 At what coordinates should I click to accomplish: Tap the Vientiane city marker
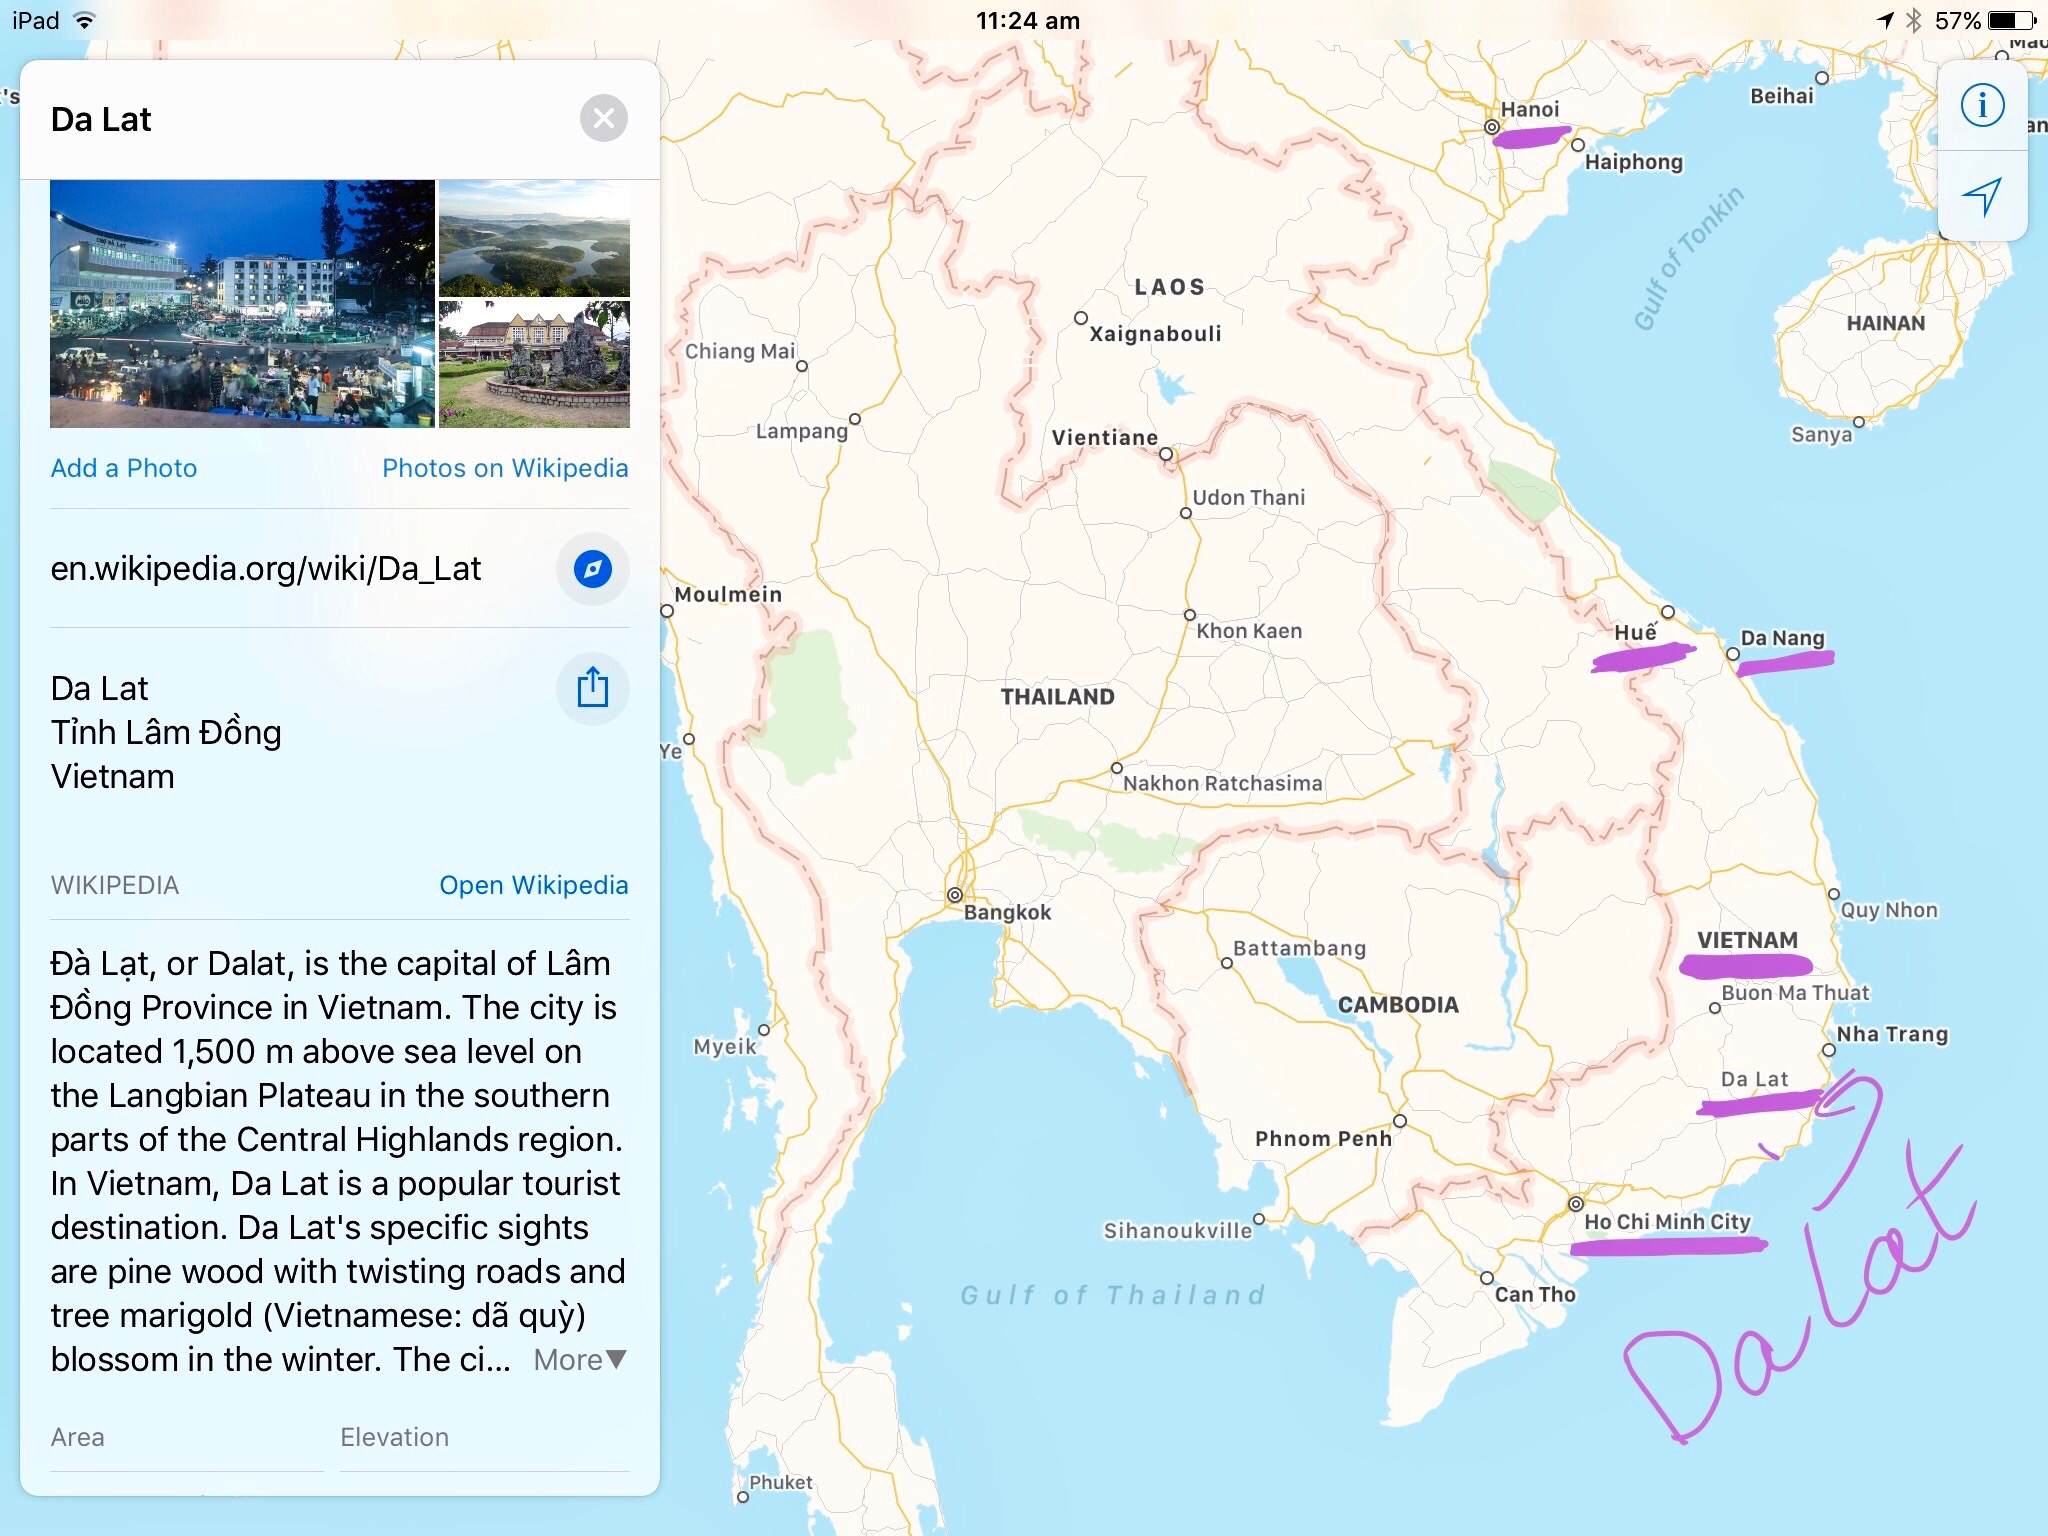point(1166,454)
